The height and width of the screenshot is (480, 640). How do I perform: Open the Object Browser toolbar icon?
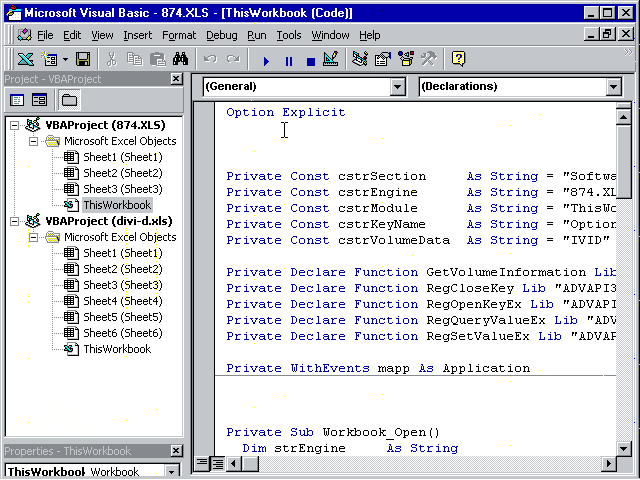coord(406,60)
